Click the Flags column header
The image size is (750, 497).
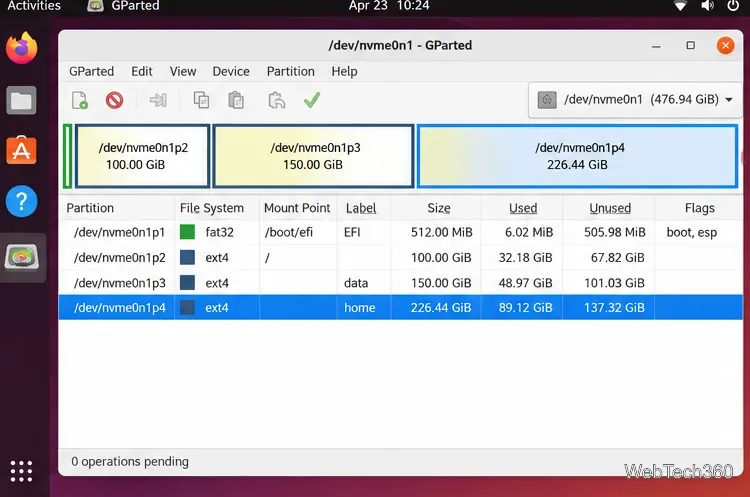coord(699,208)
